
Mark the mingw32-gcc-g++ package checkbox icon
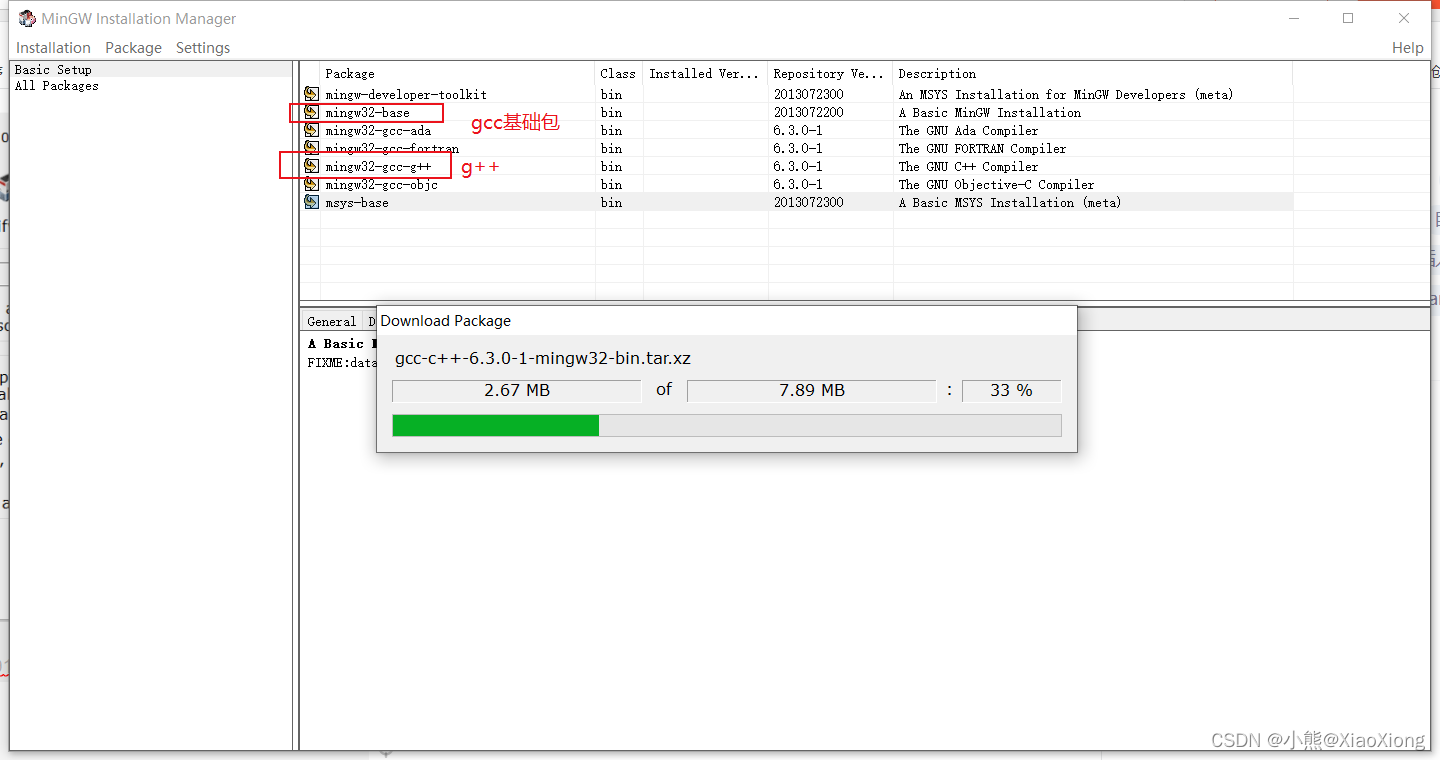click(311, 166)
